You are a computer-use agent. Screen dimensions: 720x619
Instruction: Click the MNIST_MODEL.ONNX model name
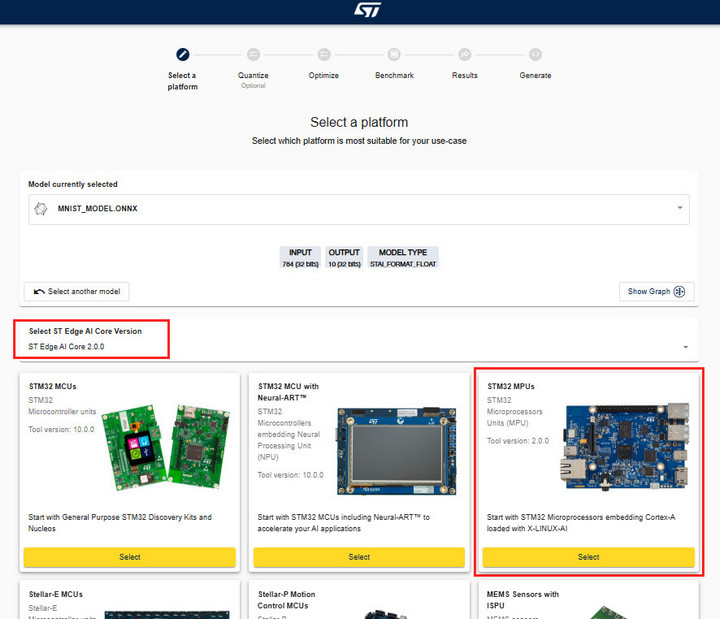[97, 208]
